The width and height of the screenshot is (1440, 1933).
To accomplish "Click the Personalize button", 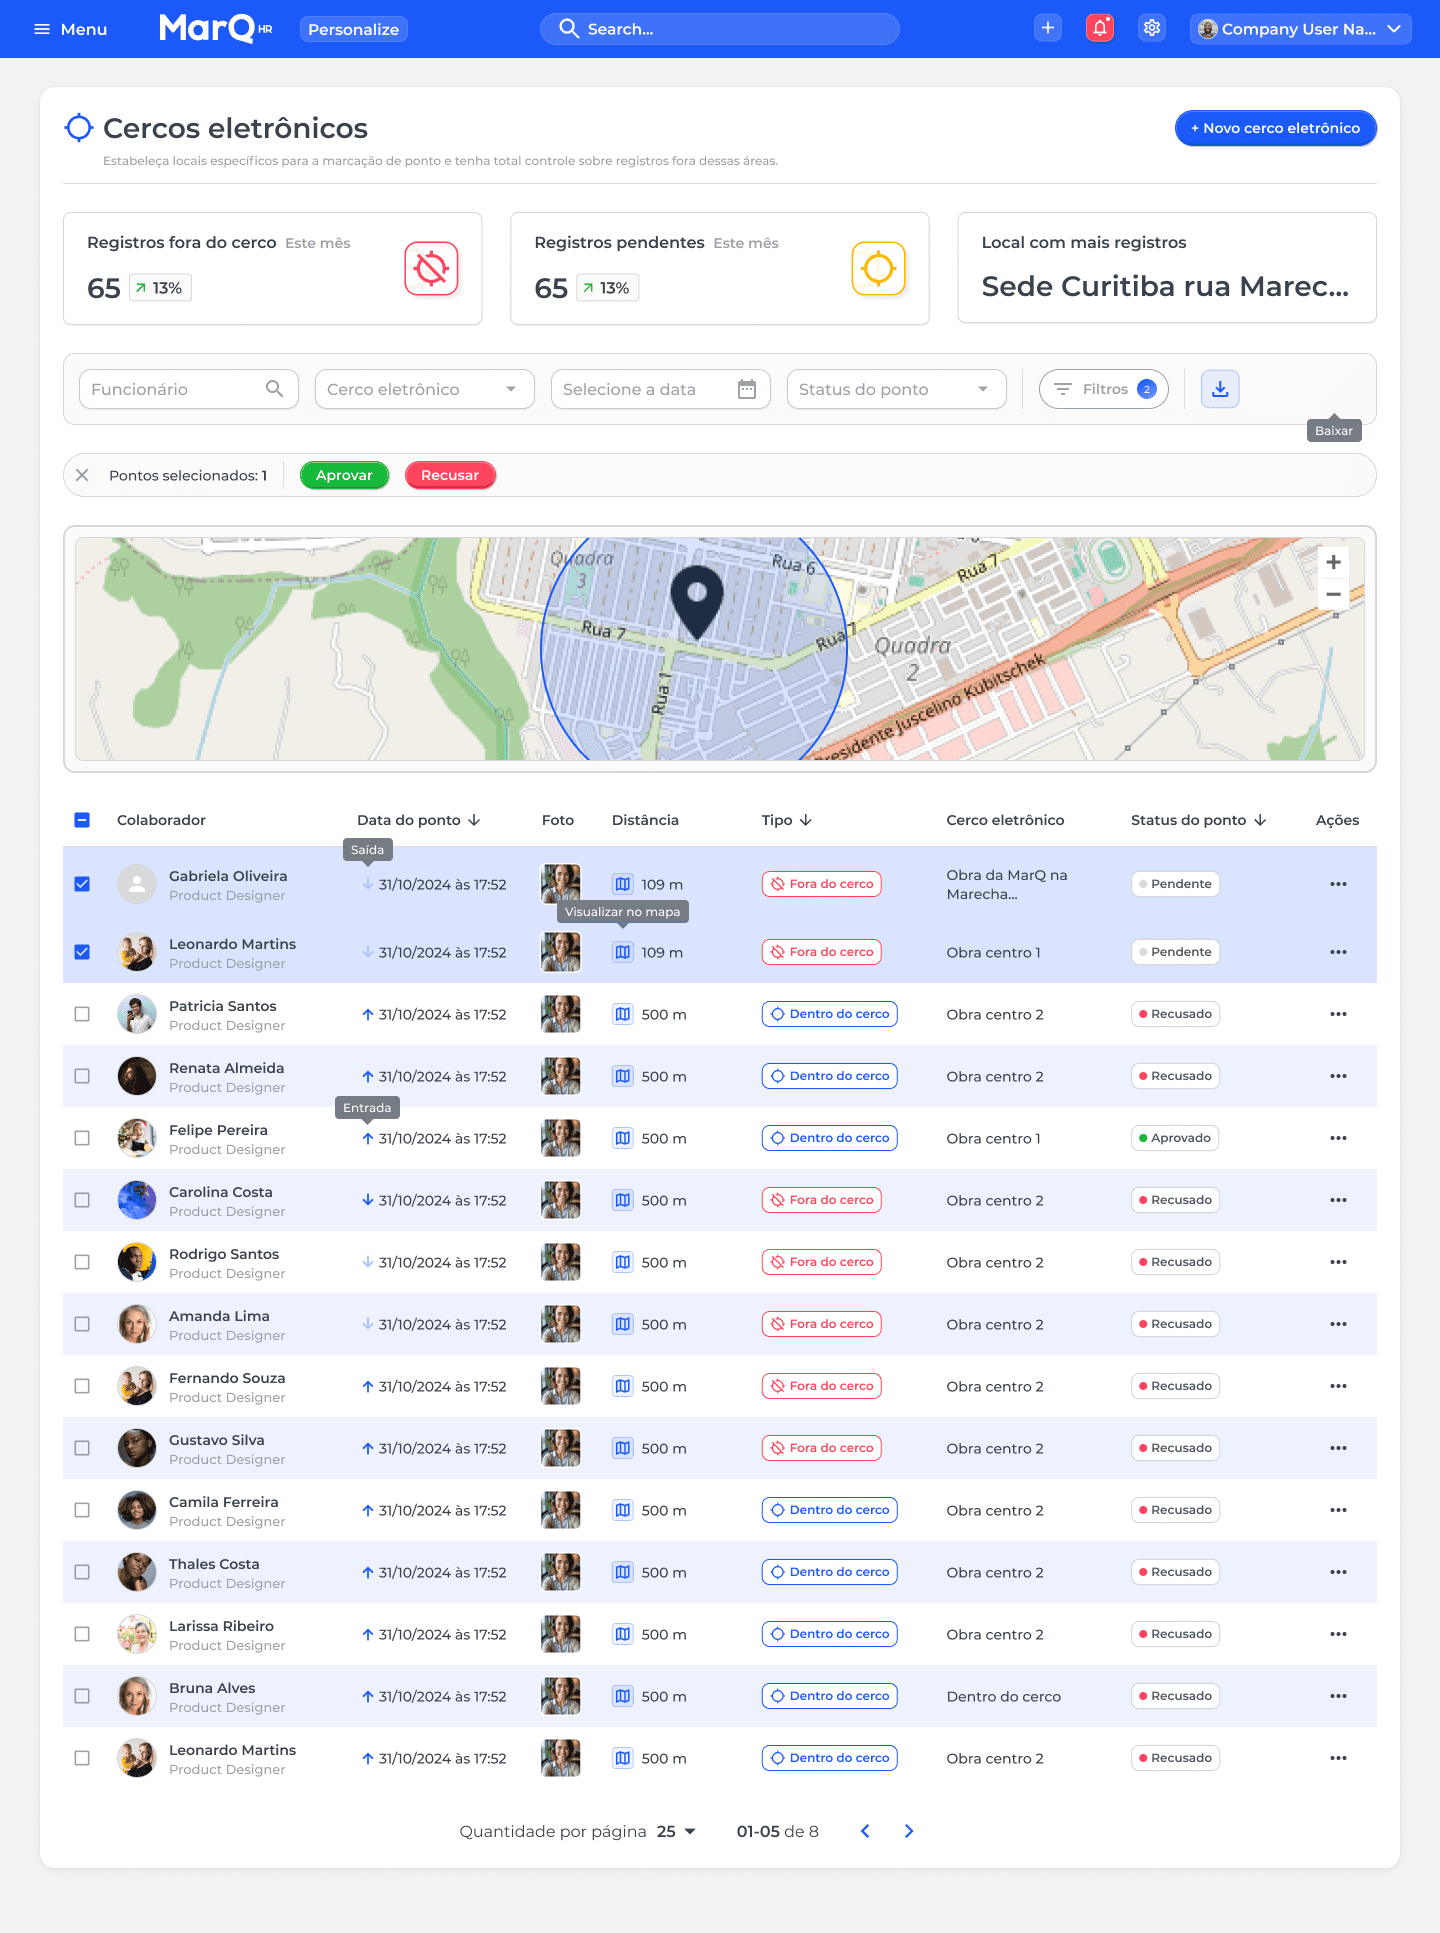I will [x=354, y=29].
